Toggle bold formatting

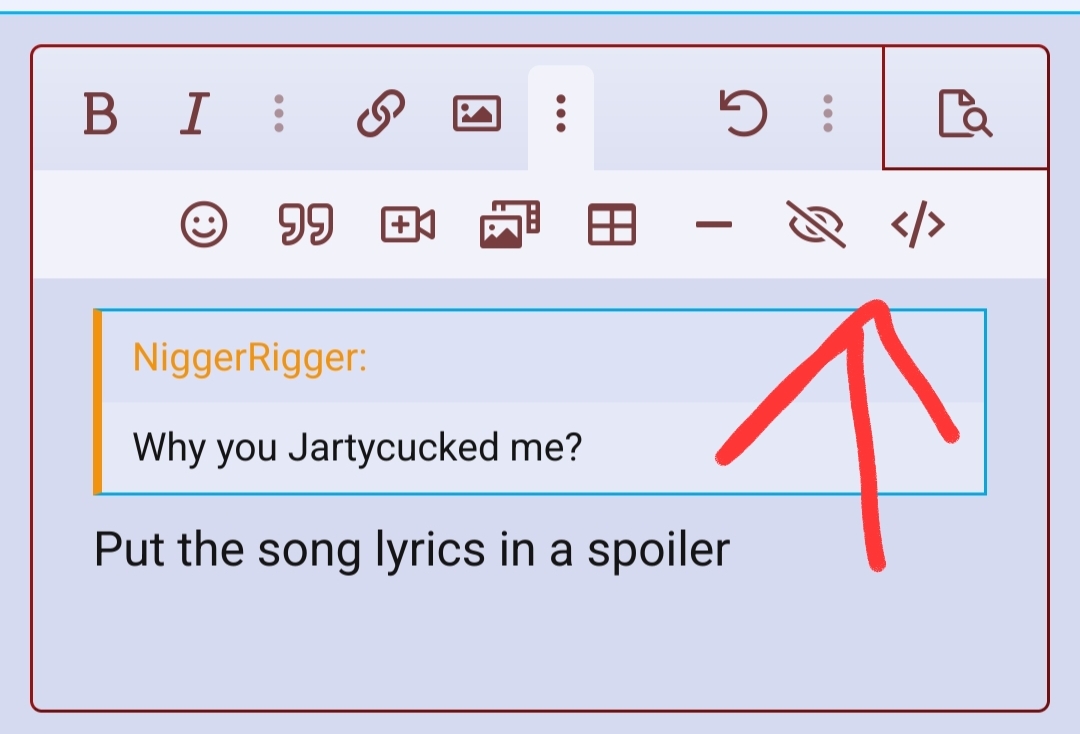coord(100,113)
